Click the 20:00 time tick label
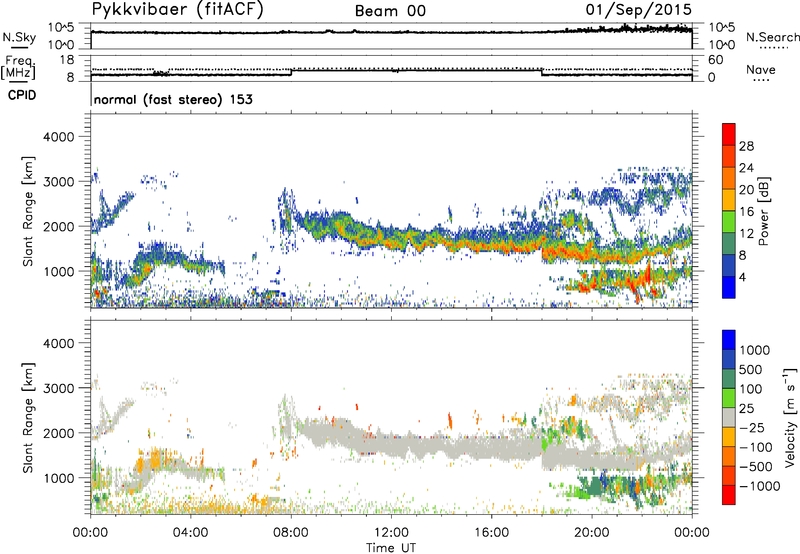 tap(592, 533)
